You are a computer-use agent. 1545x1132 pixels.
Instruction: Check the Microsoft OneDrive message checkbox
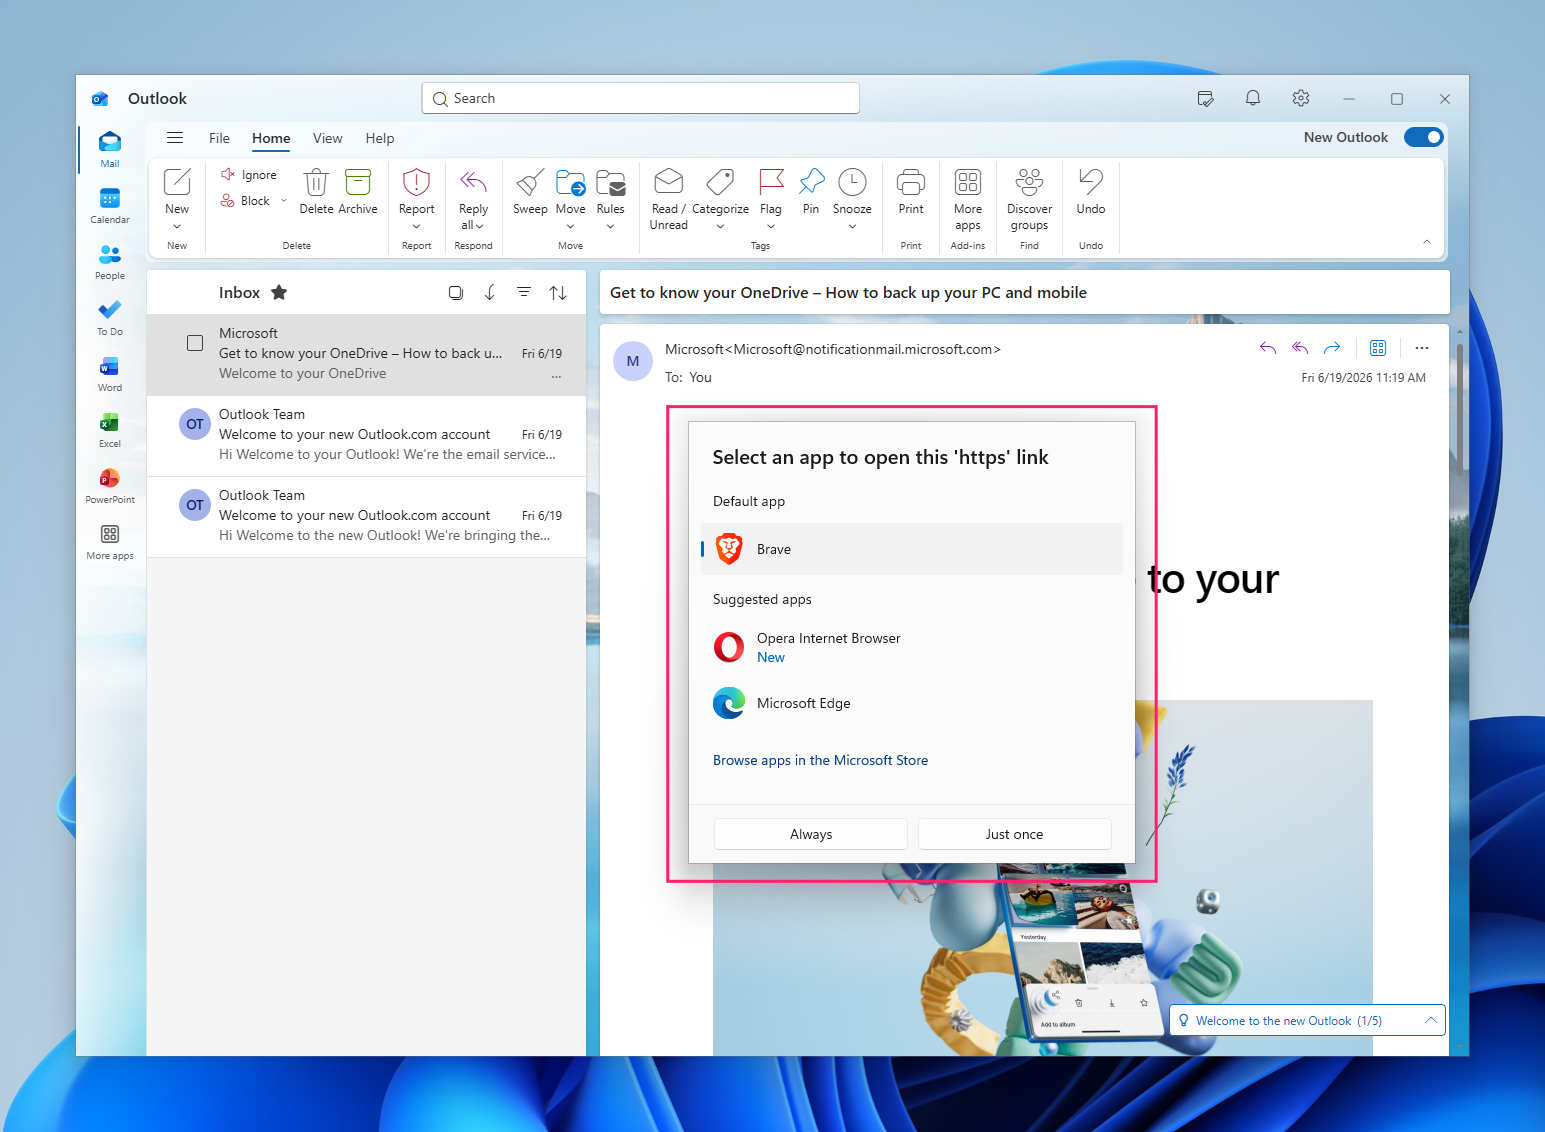pyautogui.click(x=195, y=343)
